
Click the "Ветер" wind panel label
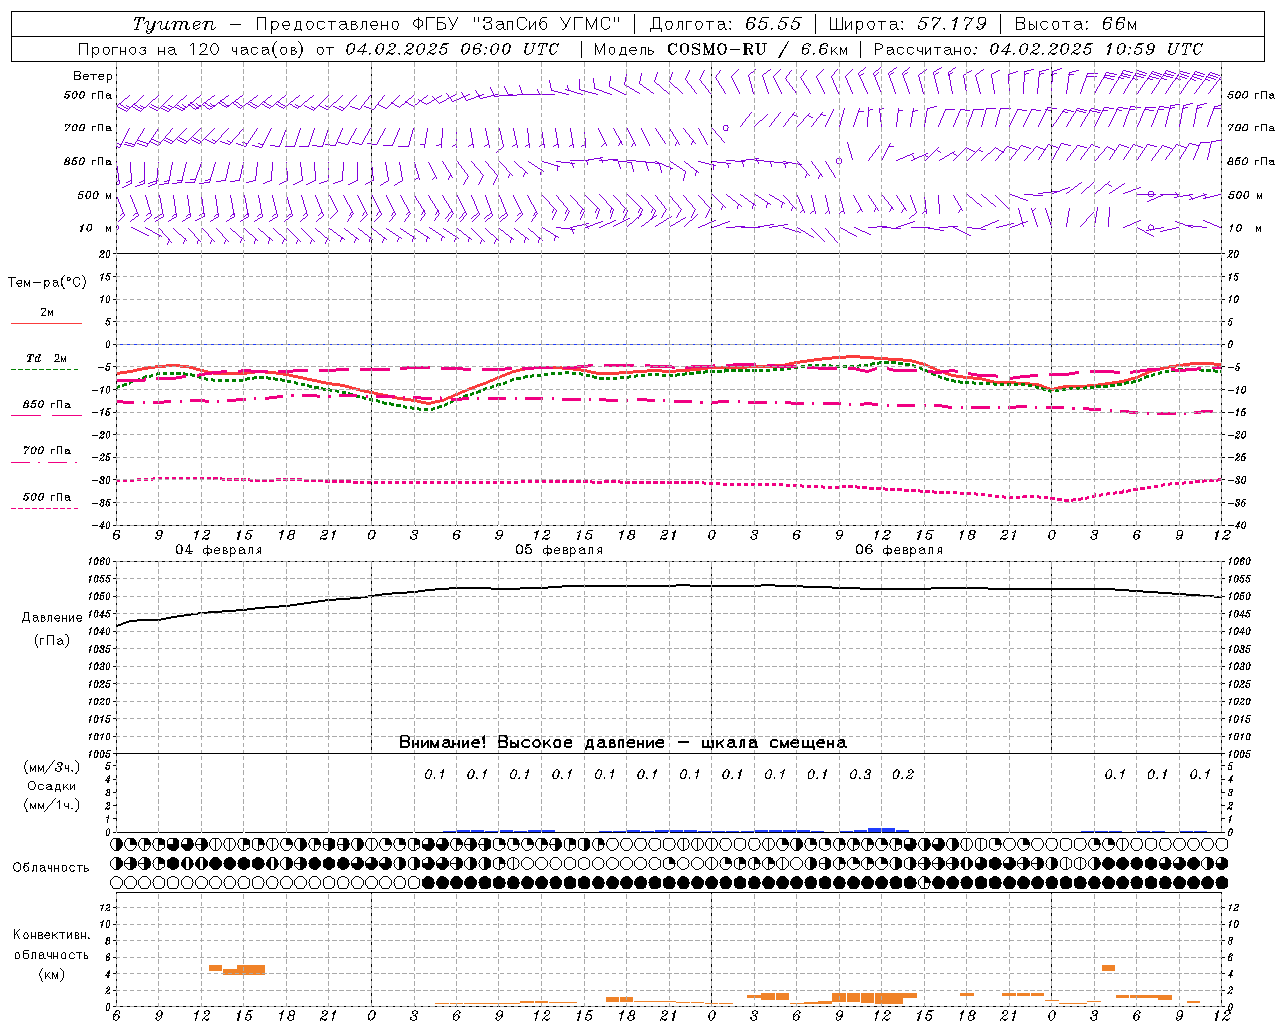click(x=93, y=76)
